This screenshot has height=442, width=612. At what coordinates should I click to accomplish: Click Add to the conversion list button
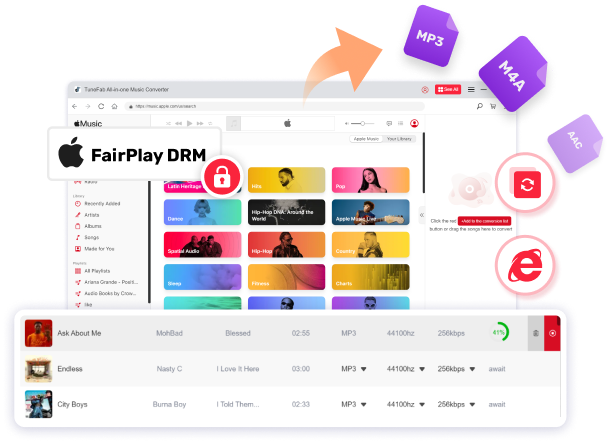(484, 221)
